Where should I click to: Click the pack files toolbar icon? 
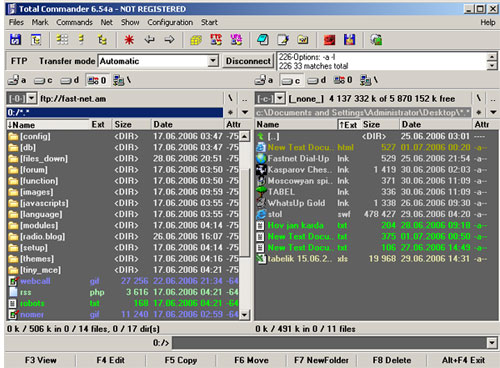tap(196, 40)
